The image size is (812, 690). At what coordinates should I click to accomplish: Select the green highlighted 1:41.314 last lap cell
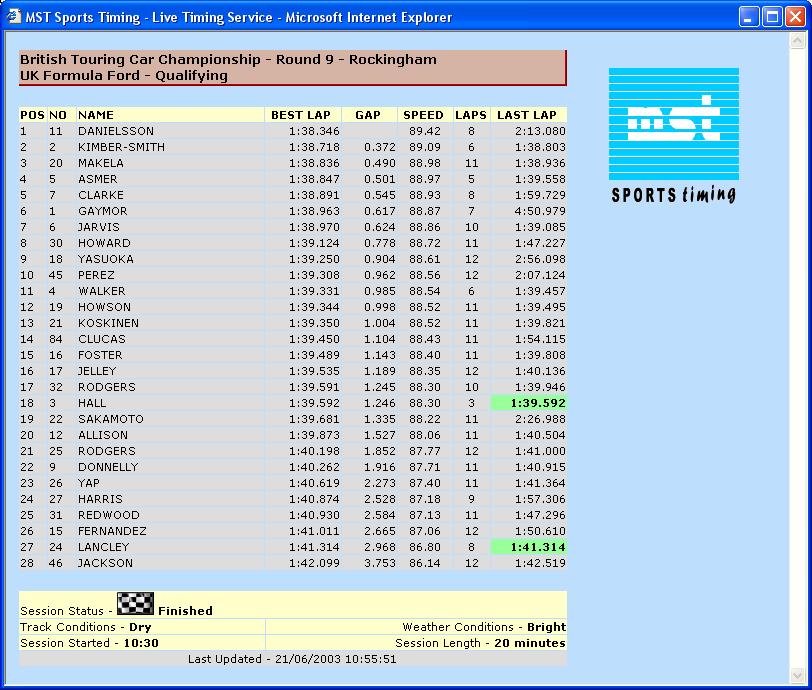point(528,547)
